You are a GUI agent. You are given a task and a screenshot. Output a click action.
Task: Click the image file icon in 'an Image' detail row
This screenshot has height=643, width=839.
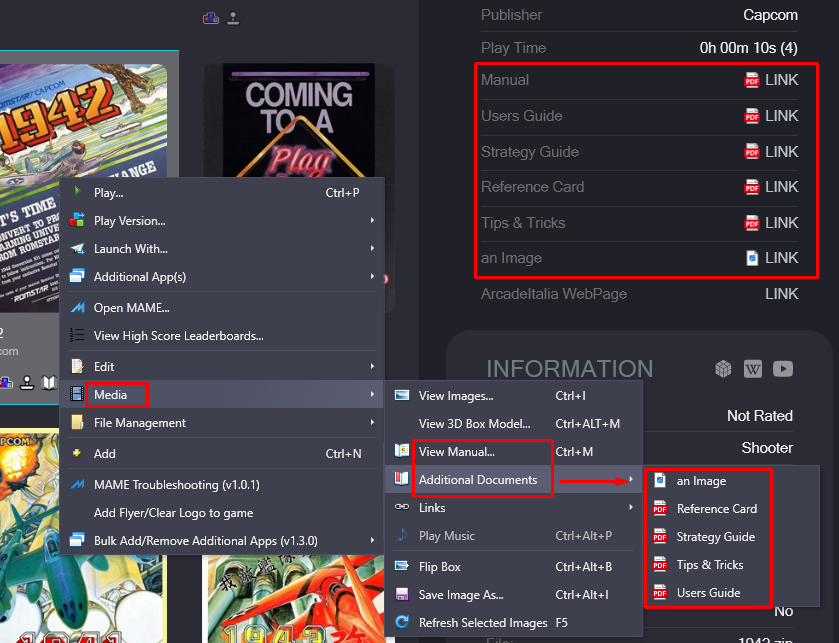pyautogui.click(x=752, y=258)
